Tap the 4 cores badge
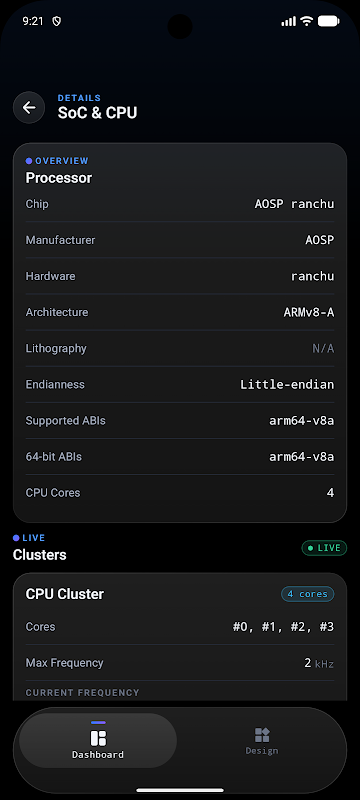 (307, 594)
